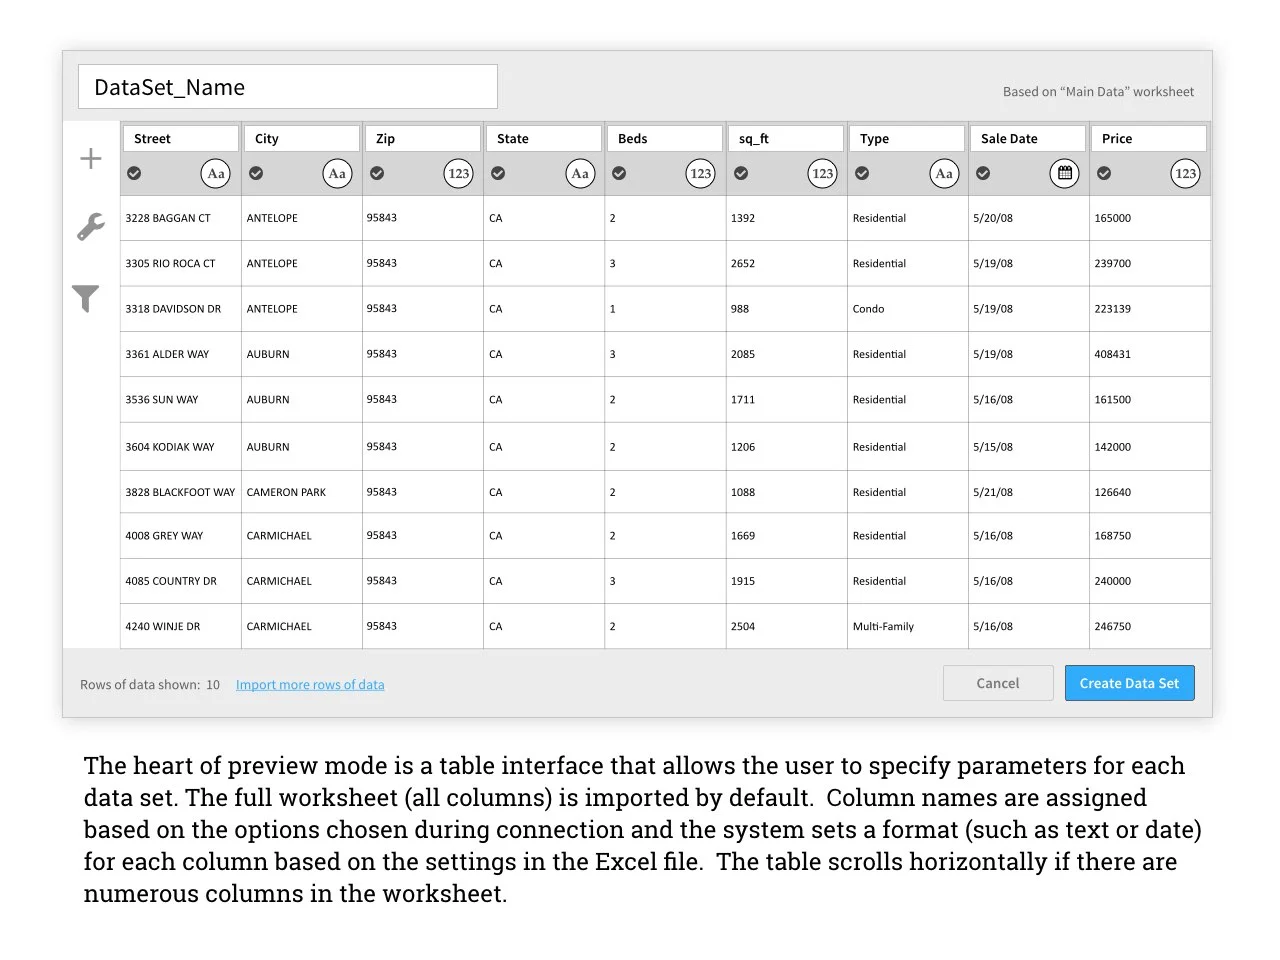Follow Import more rows of data link

[310, 684]
